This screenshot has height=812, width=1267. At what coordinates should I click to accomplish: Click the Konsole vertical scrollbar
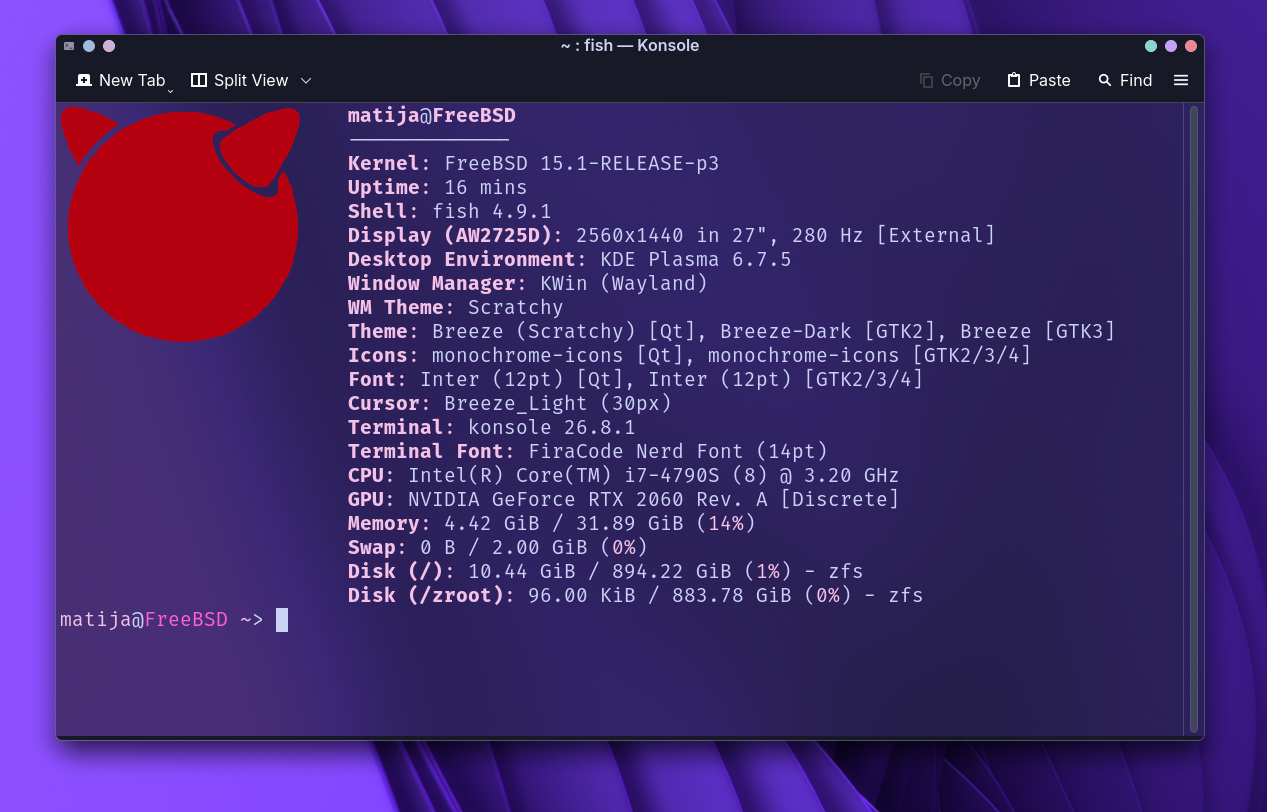1194,420
